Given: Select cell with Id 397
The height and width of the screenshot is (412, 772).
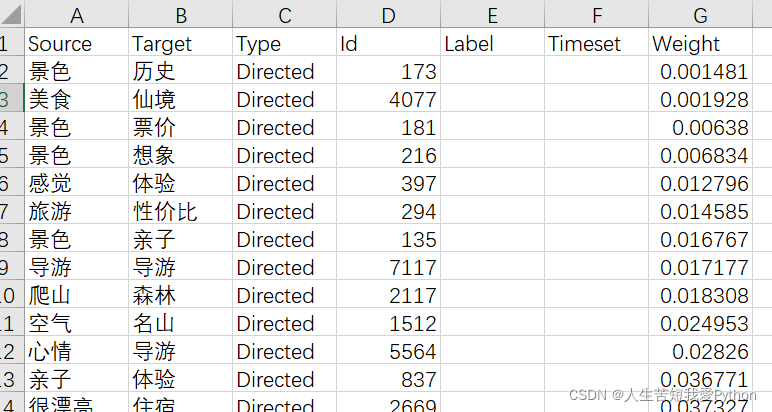Looking at the screenshot, I should click(x=388, y=182).
